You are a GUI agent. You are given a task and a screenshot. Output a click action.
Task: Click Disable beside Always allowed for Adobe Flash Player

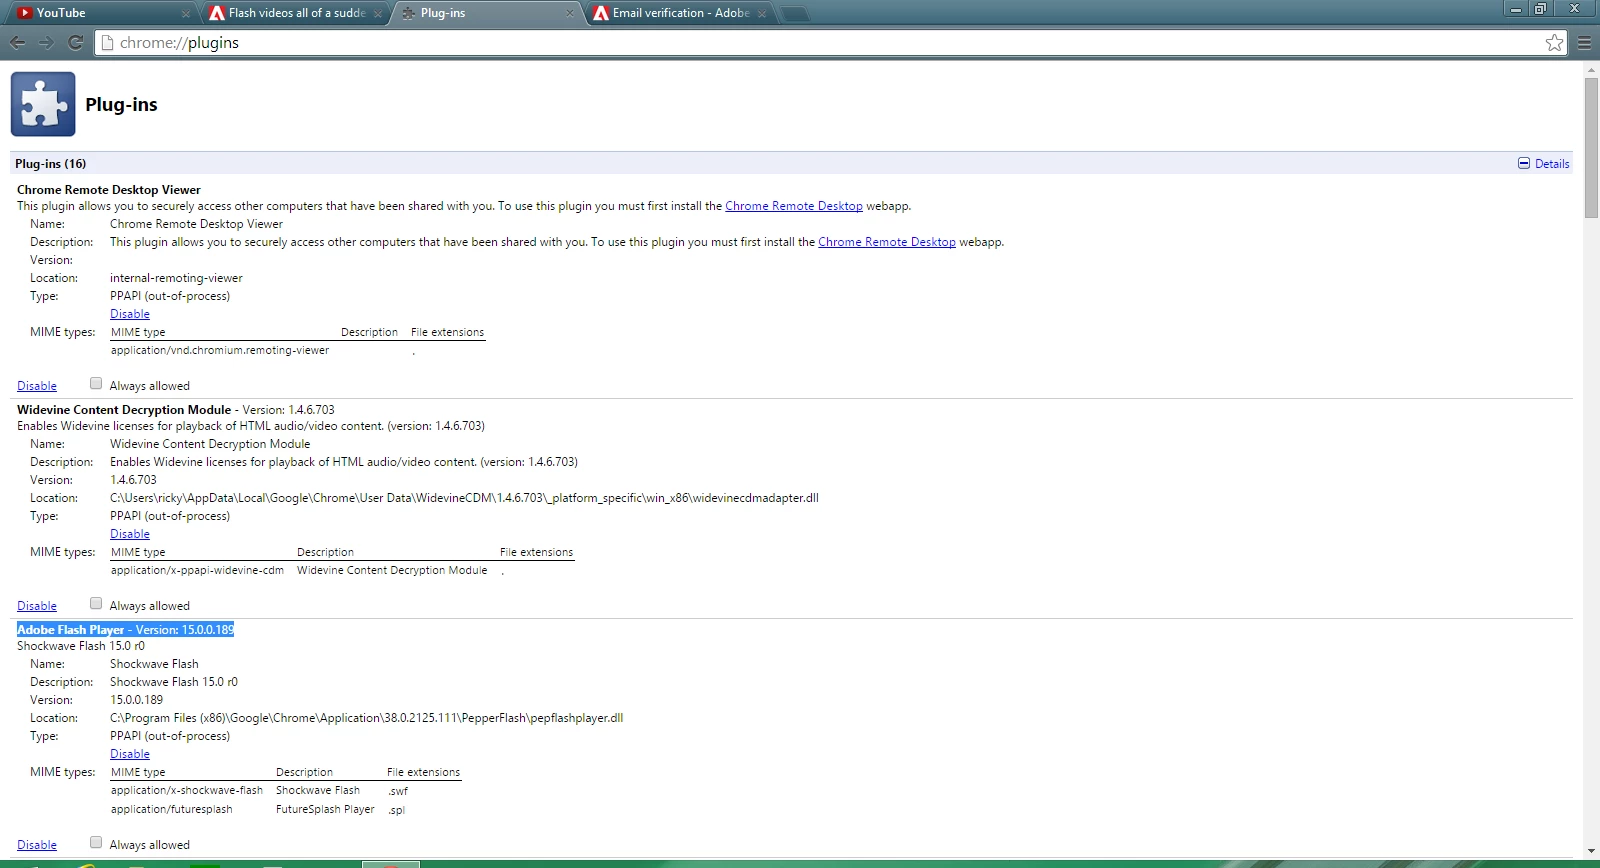click(37, 845)
